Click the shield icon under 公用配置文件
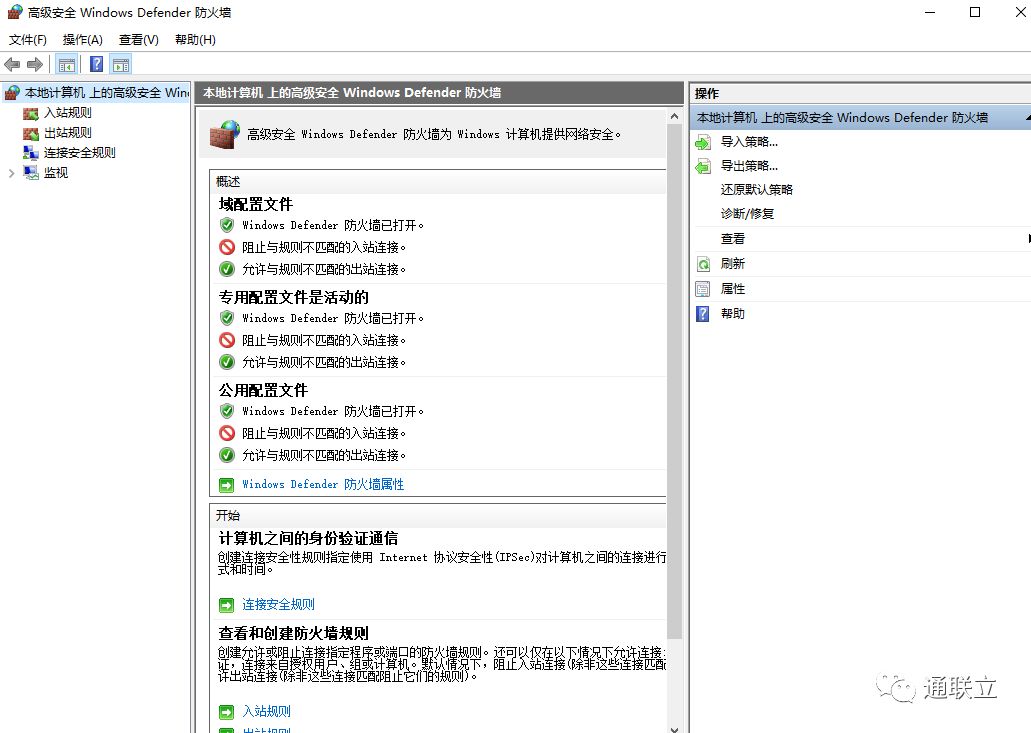The height and width of the screenshot is (733, 1031). coord(227,411)
